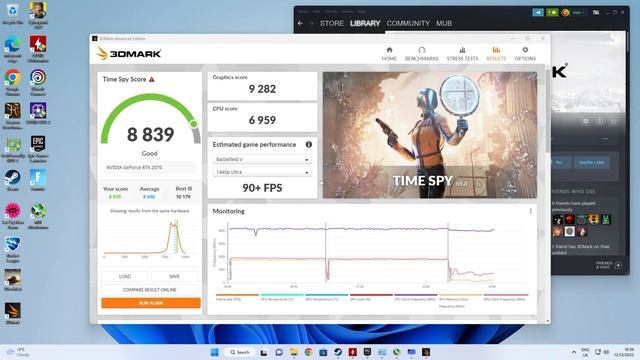
Task: Click the green Steam notifications button
Action: point(552,13)
